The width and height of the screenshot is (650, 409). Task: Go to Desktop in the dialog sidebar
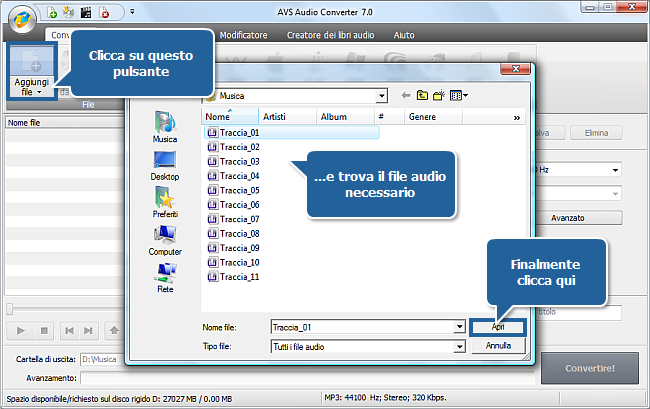click(x=165, y=165)
